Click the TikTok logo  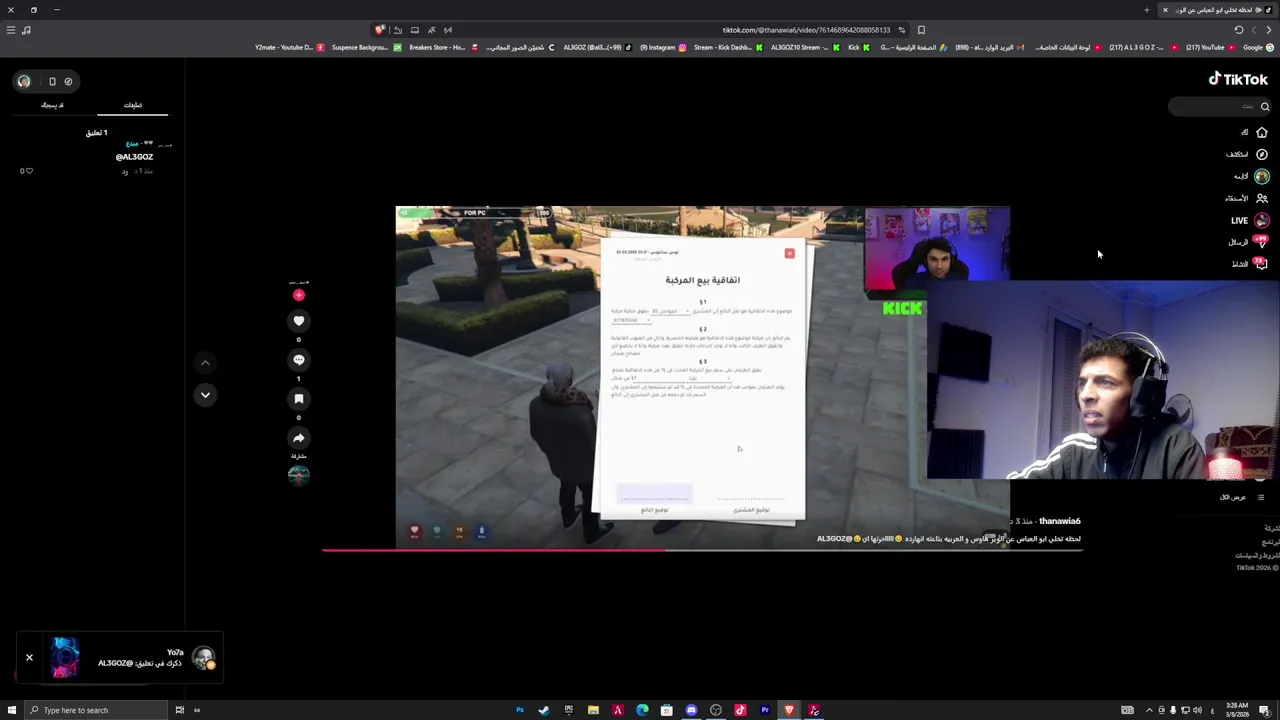(x=1238, y=79)
